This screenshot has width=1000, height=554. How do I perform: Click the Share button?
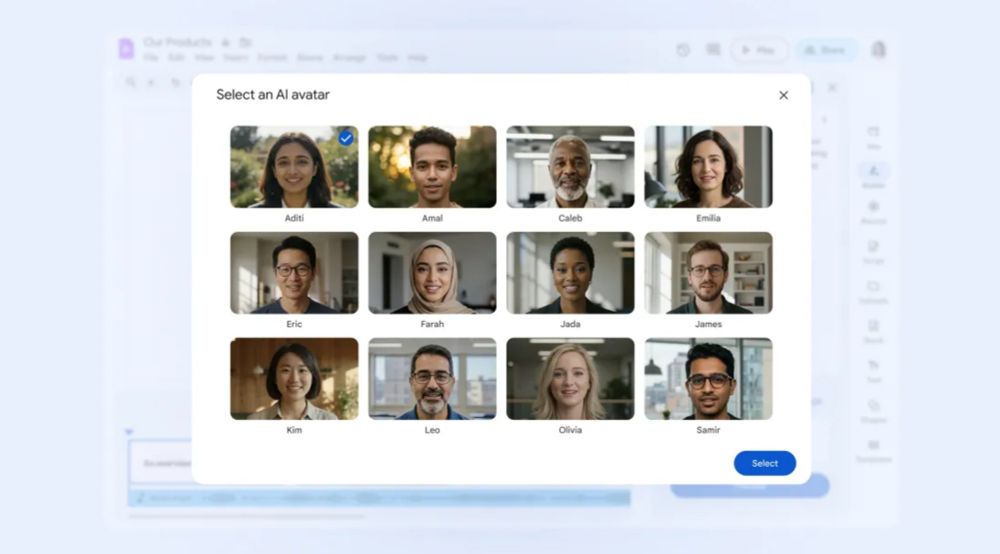click(826, 50)
